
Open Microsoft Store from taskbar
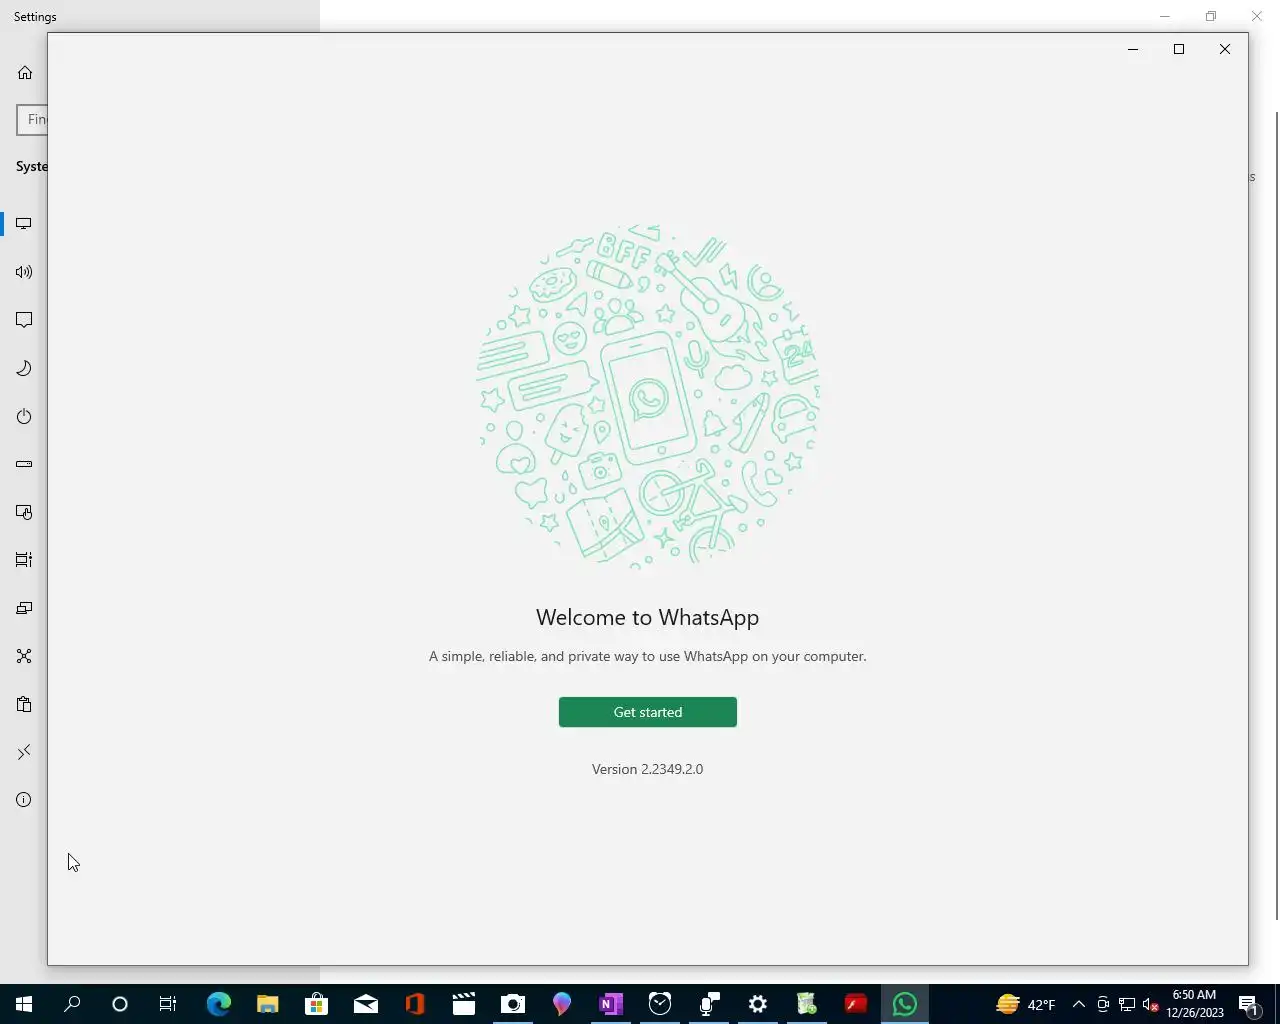pyautogui.click(x=316, y=1004)
